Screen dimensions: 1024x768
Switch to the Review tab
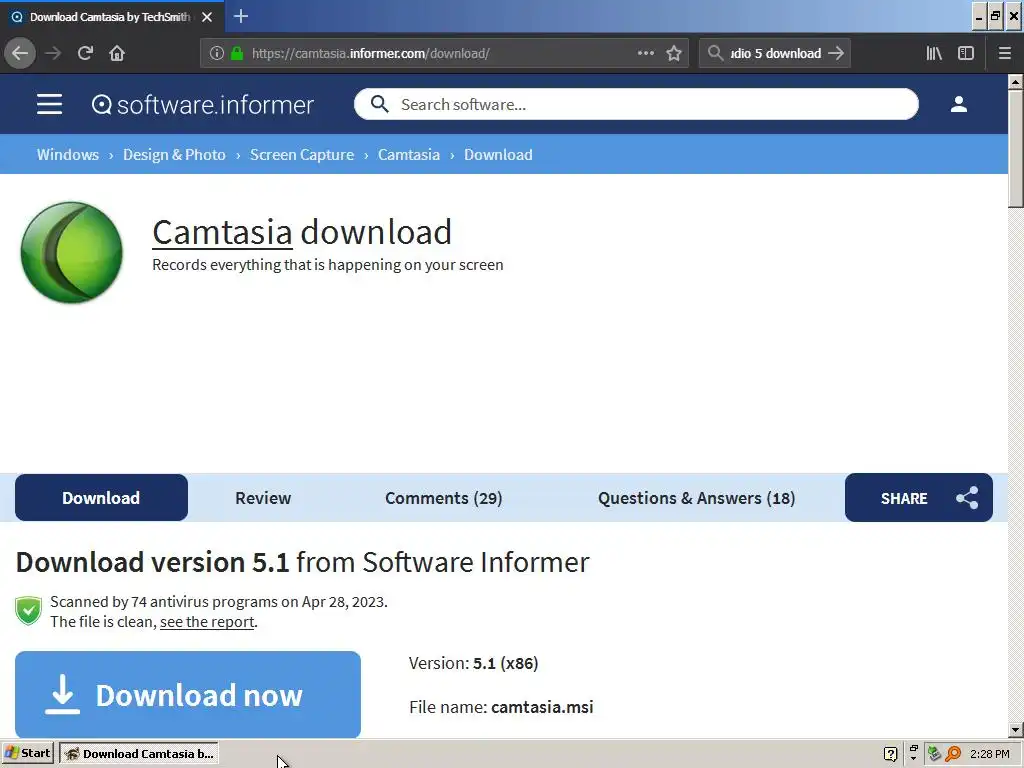263,498
